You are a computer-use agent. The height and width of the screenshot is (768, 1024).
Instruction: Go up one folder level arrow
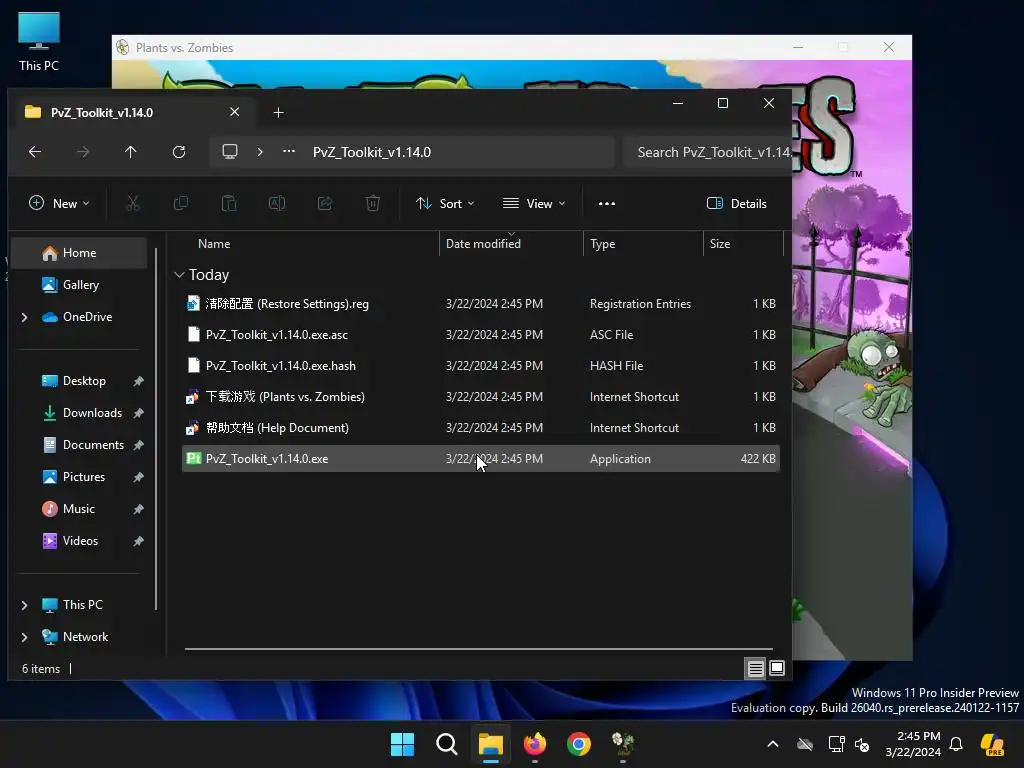[131, 152]
